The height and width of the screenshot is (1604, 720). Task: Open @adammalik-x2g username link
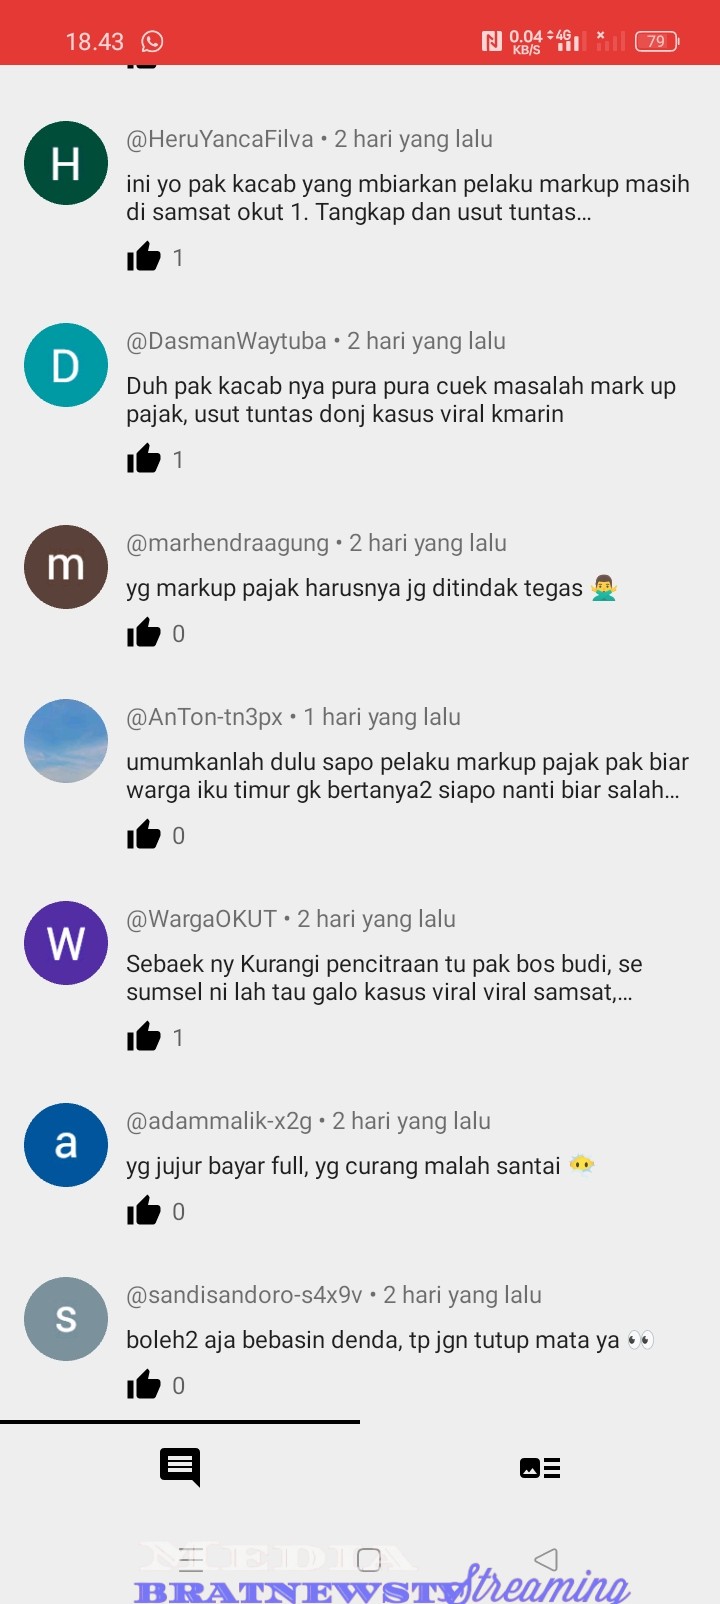pyautogui.click(x=219, y=1121)
